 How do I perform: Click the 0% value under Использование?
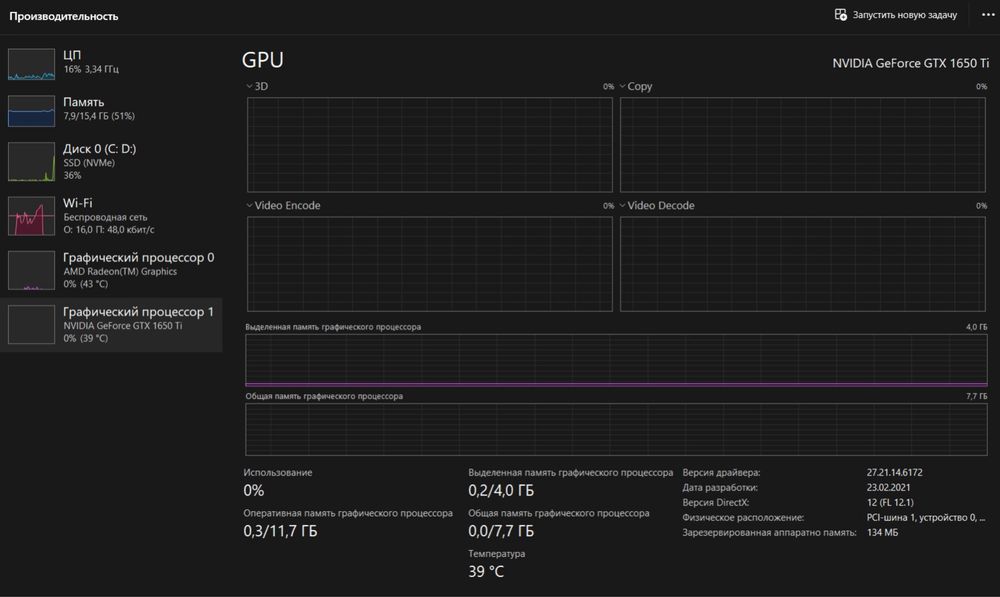[x=254, y=490]
